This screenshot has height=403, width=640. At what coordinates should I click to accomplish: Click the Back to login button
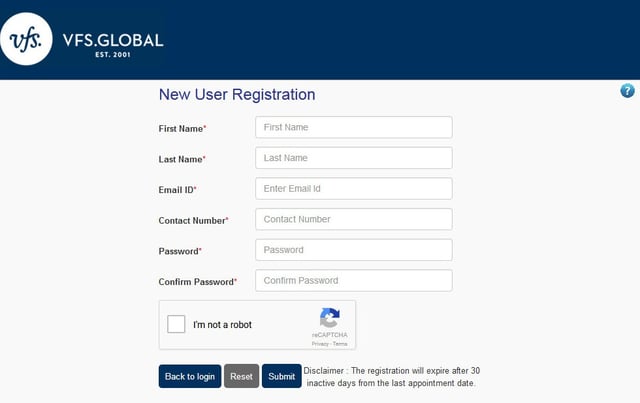coord(190,376)
